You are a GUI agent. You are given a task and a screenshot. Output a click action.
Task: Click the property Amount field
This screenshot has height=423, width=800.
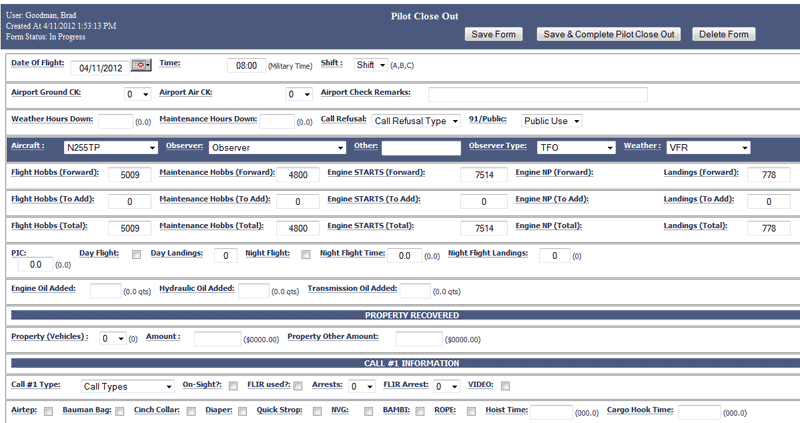click(217, 339)
